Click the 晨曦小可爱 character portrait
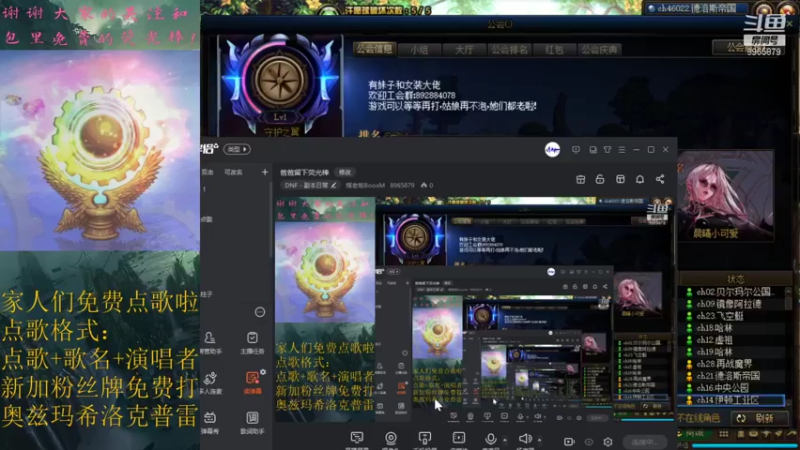Screen dimensions: 800x450 pos(725,195)
